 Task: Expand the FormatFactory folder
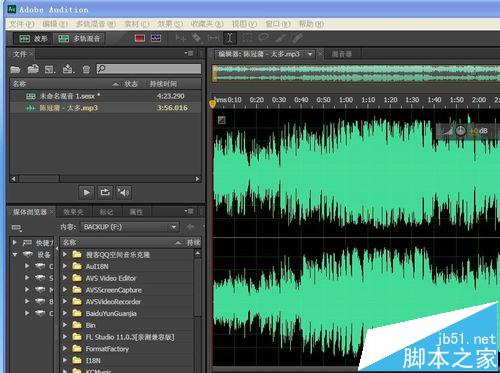[x=65, y=348]
